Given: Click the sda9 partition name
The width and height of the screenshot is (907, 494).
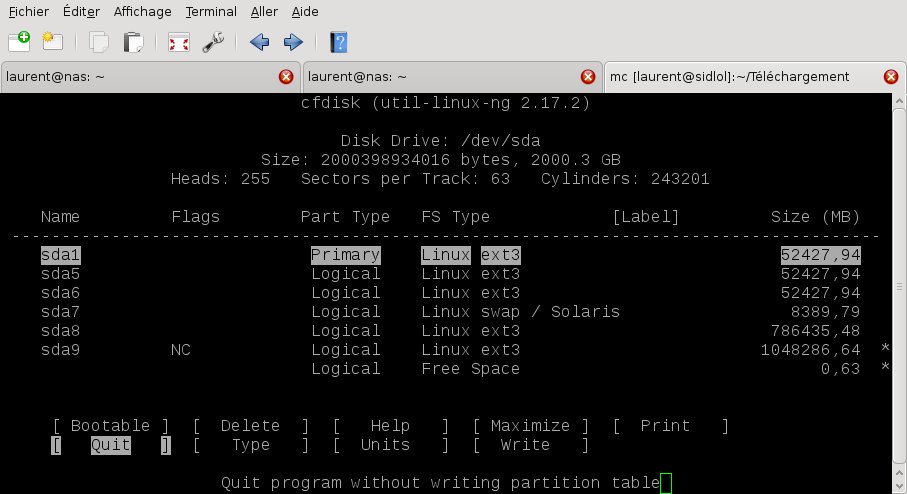Looking at the screenshot, I should tap(61, 350).
